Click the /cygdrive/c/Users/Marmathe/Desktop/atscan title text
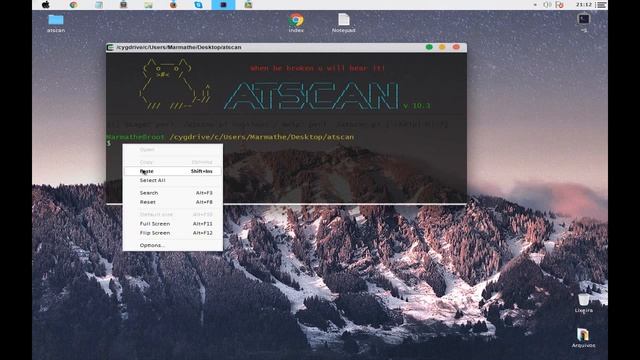The height and width of the screenshot is (360, 640). coord(179,47)
